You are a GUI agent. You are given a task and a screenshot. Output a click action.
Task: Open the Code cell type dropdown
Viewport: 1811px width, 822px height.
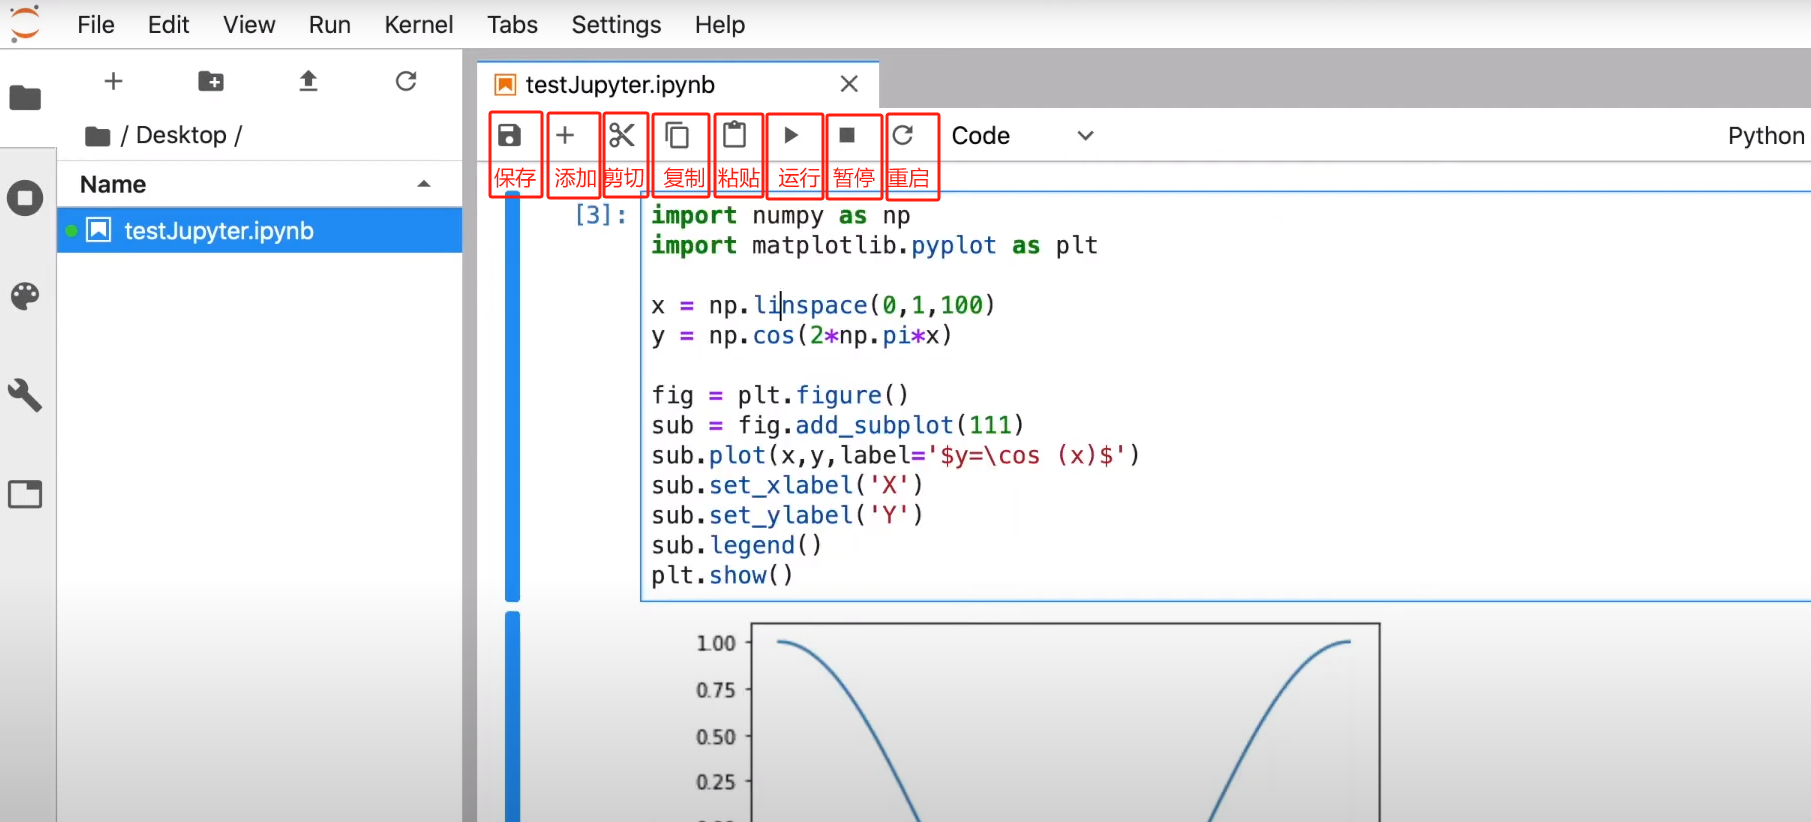[1023, 136]
